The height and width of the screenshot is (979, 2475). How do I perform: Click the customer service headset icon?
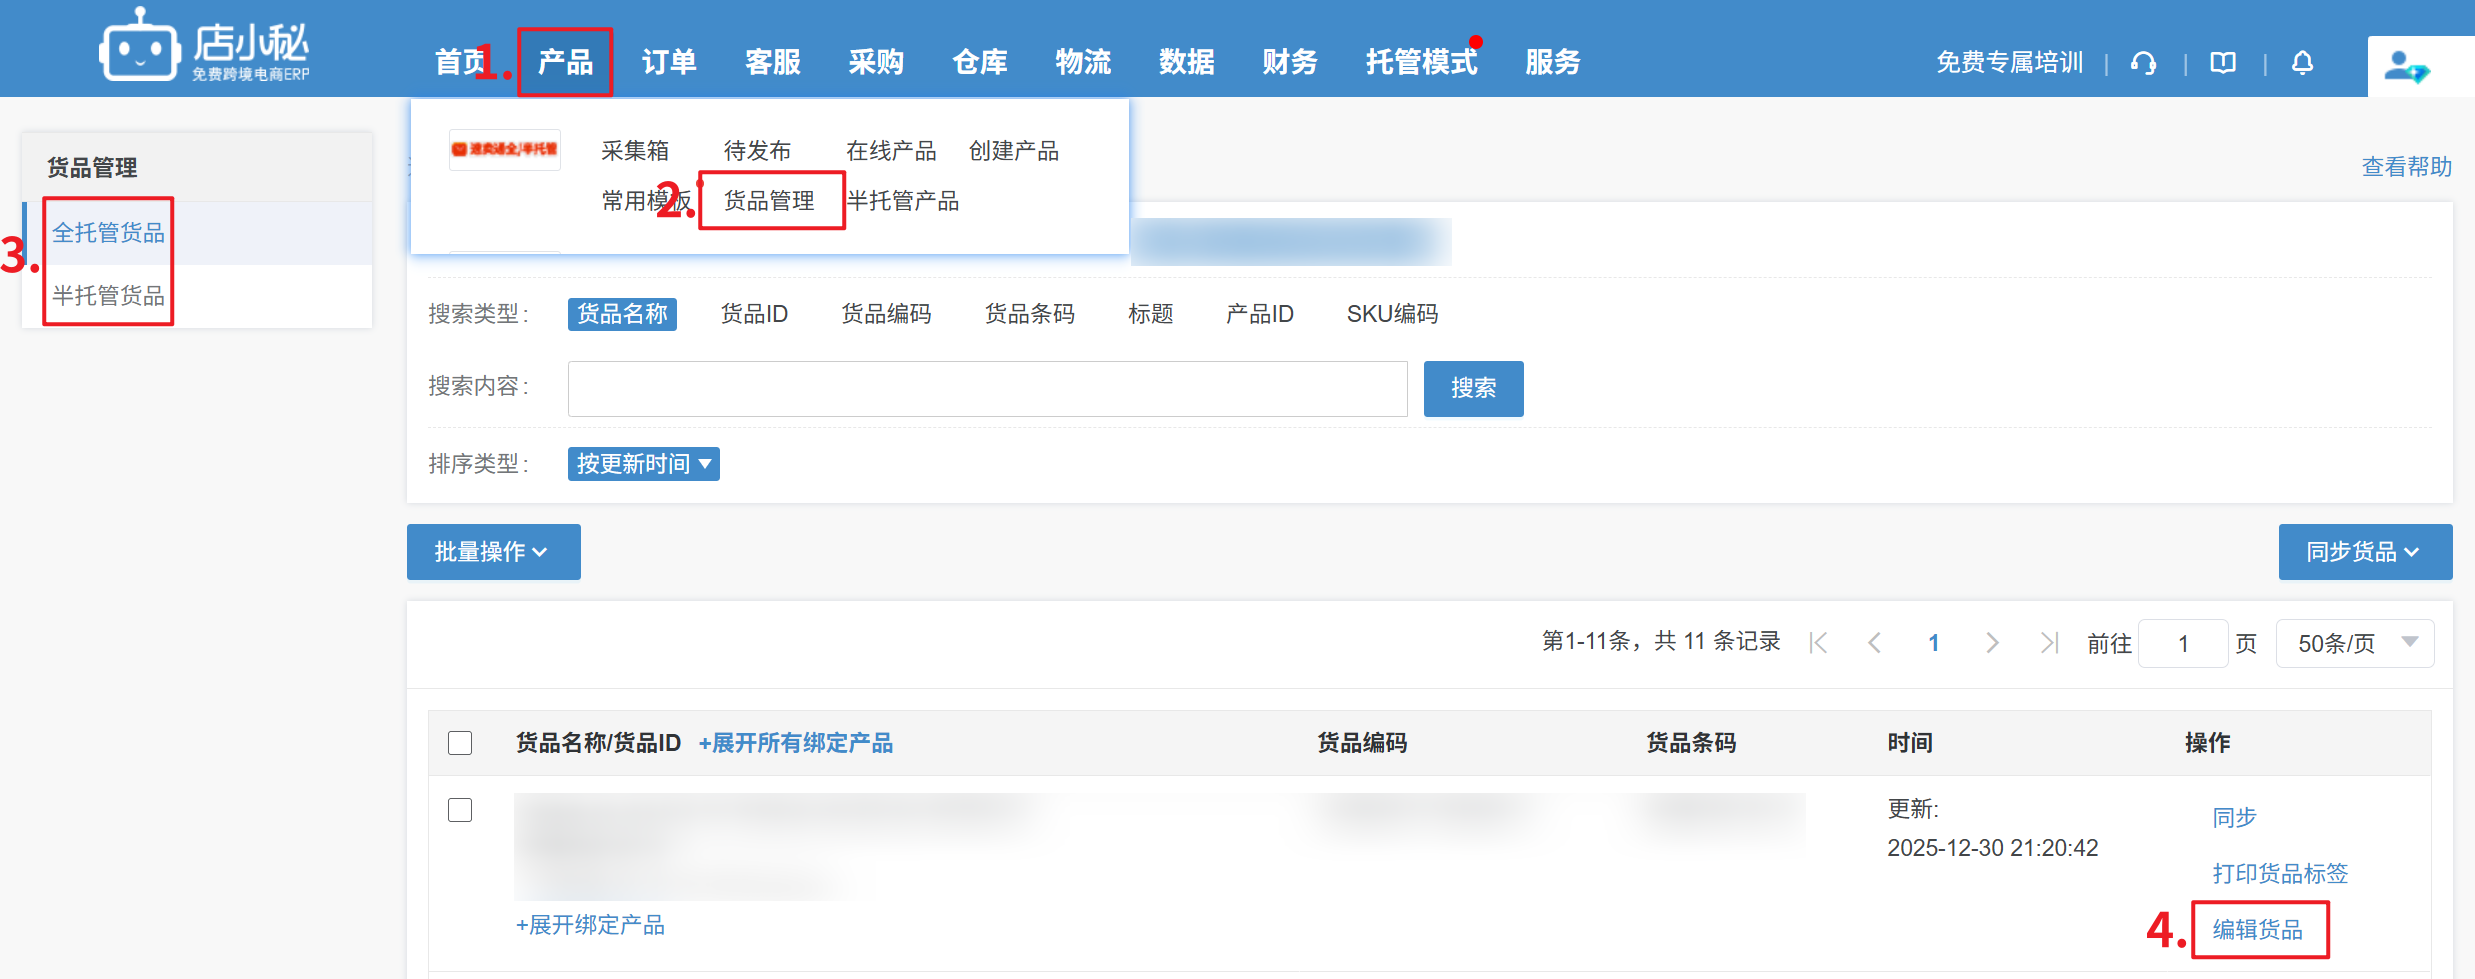(2143, 63)
